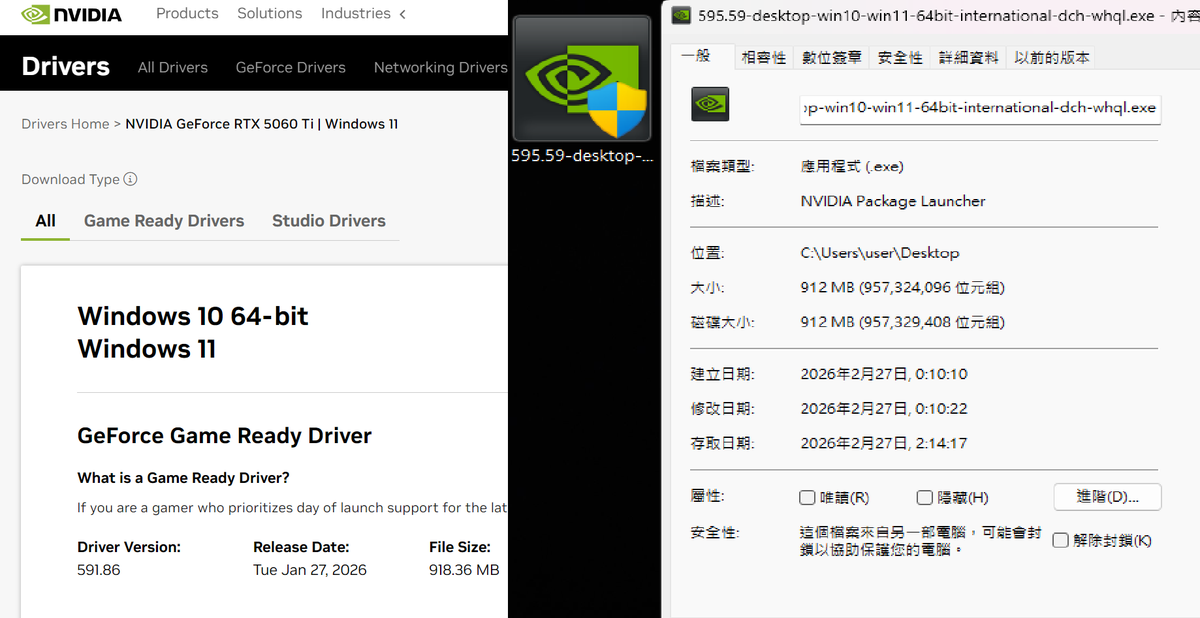
Task: Open the Networking Drivers section
Action: [x=441, y=67]
